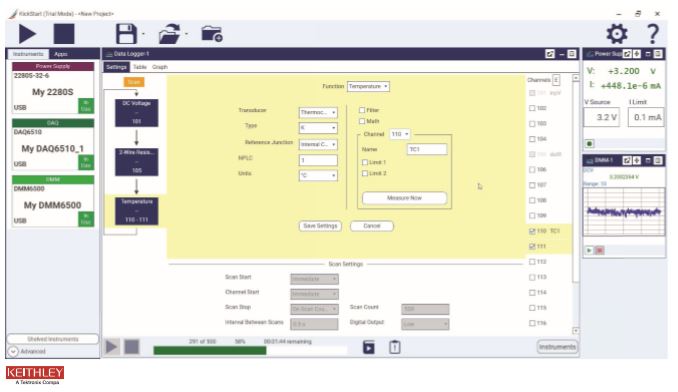This screenshot has width=678, height=392.
Task: Click the green In Use badge for My 2280S
Action: tap(86, 106)
